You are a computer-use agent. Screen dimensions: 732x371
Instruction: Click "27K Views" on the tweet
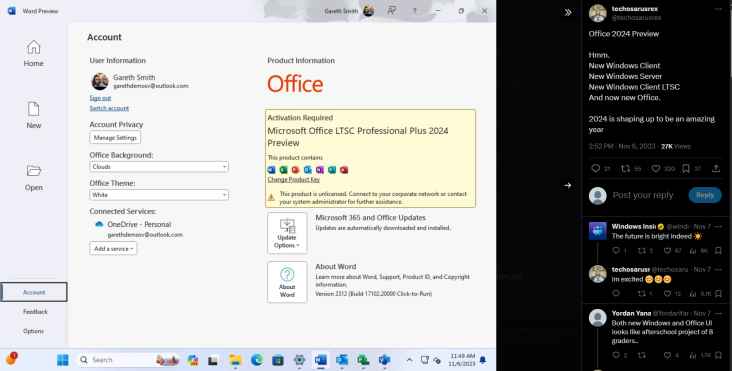[x=676, y=147]
